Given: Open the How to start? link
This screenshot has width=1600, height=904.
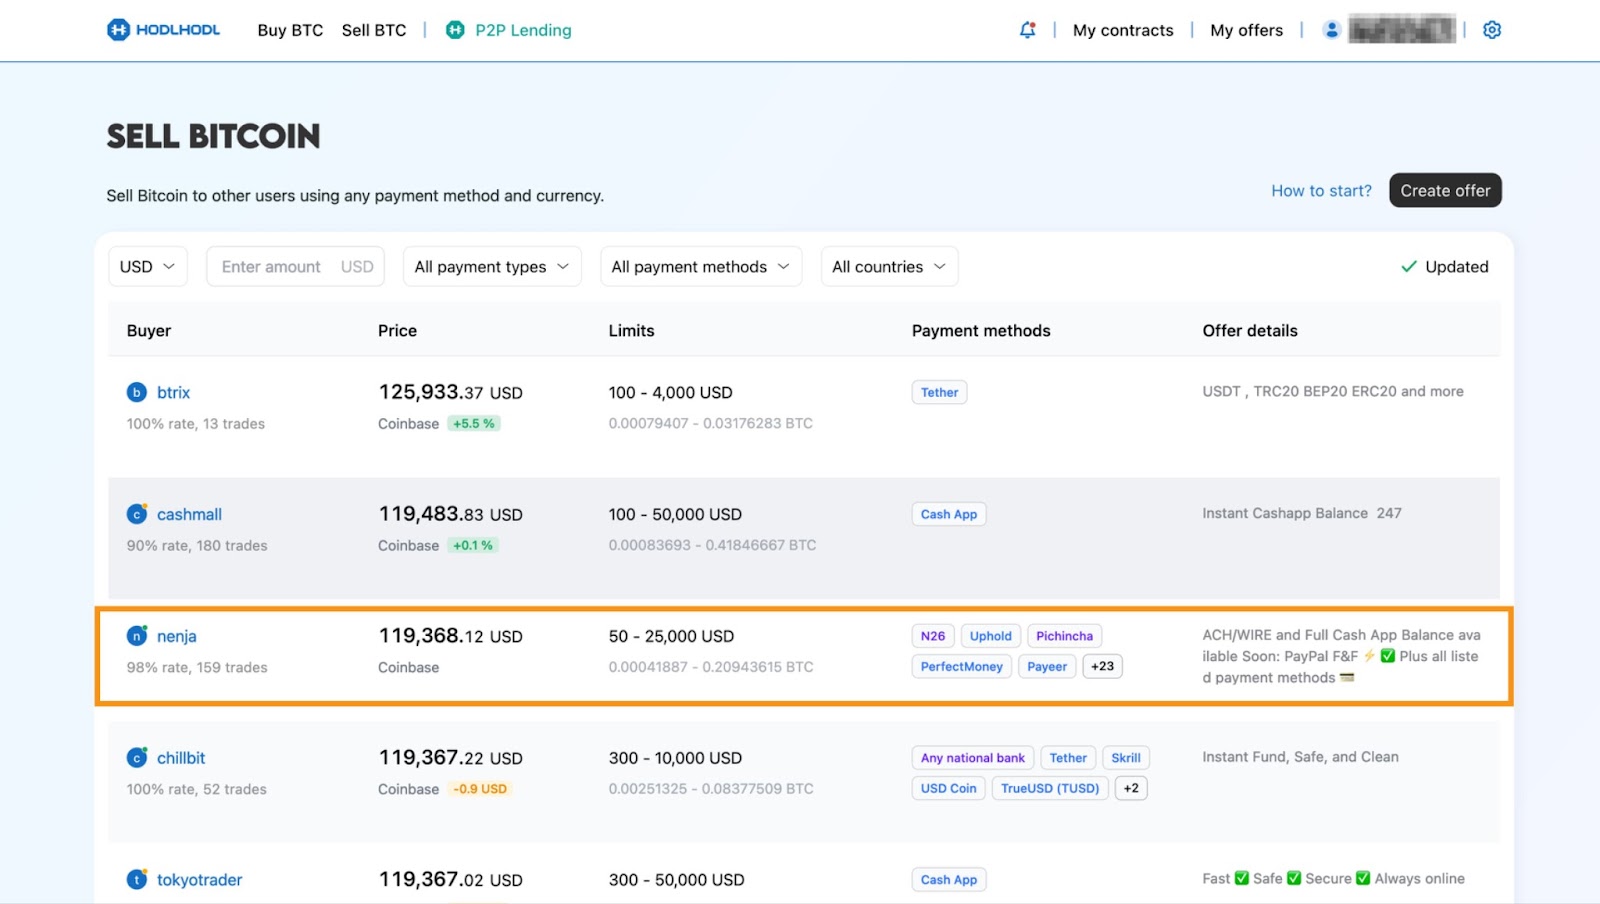Looking at the screenshot, I should [1321, 191].
